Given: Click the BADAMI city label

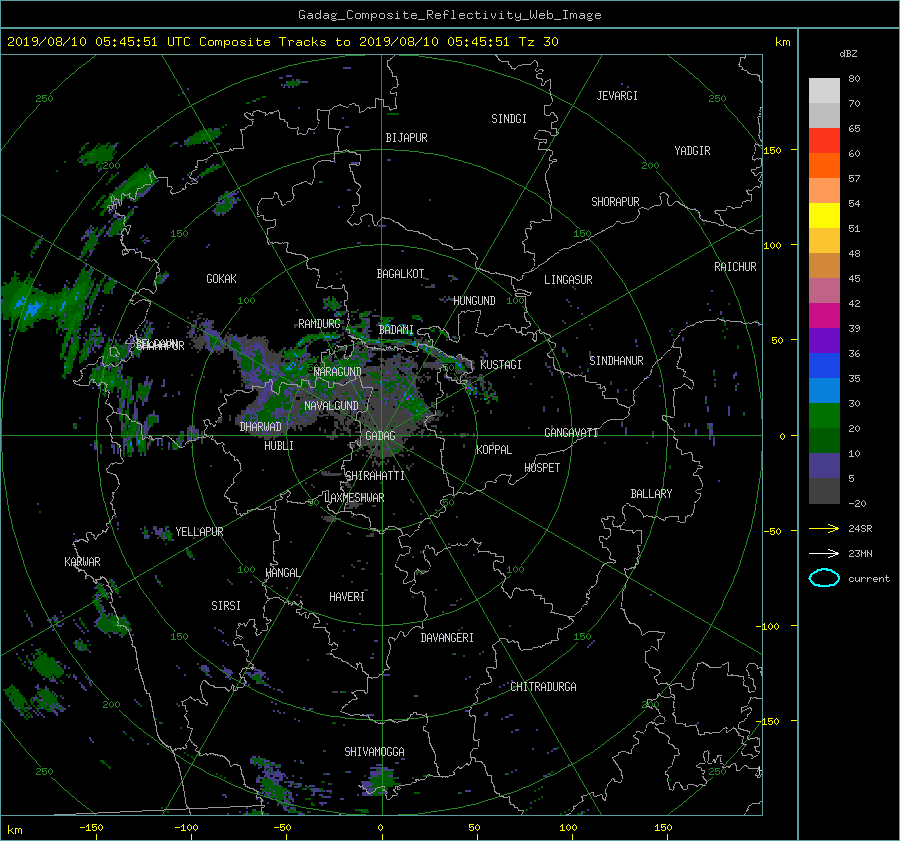Looking at the screenshot, I should 396,330.
